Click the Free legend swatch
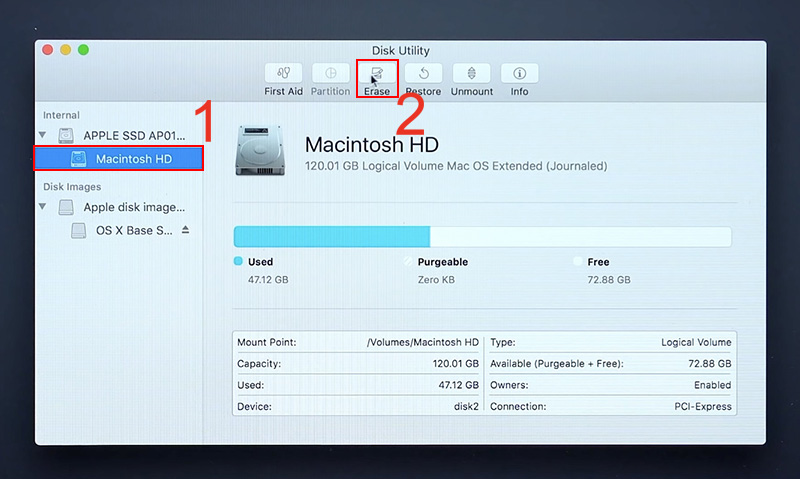Image resolution: width=800 pixels, height=479 pixels. (x=578, y=261)
